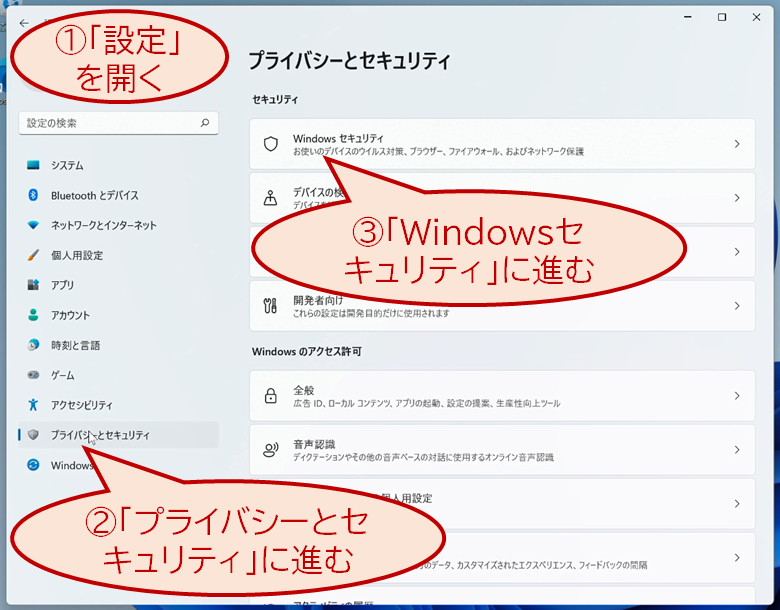The width and height of the screenshot is (780, 610).
Task: Maximize the Settings window
Action: tap(722, 17)
